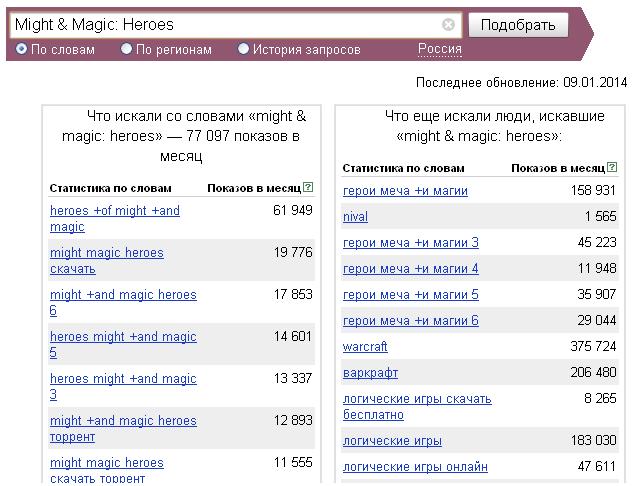The width and height of the screenshot is (640, 486).
Task: Click the value '35 907' in the right table
Action: coord(597,294)
